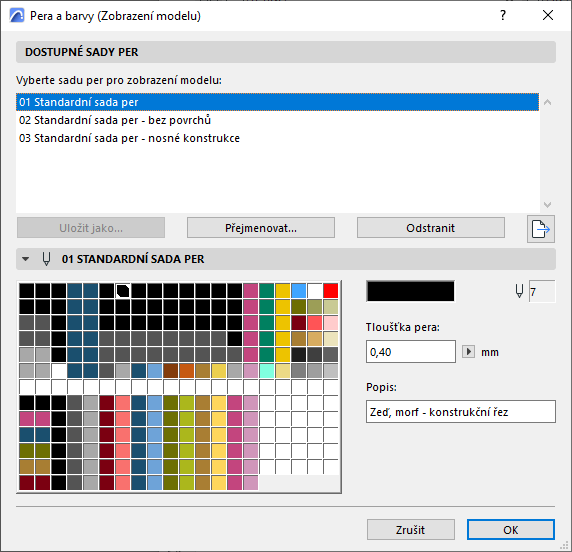The width and height of the screenshot is (572, 552).
Task: Click the Odstranit button
Action: tap(431, 228)
